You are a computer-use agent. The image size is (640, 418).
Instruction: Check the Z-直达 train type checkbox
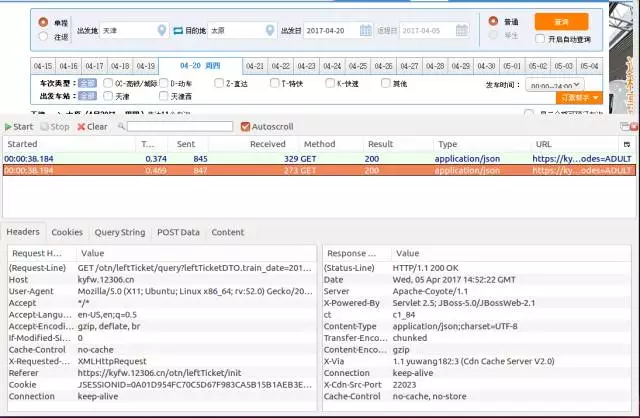(219, 83)
